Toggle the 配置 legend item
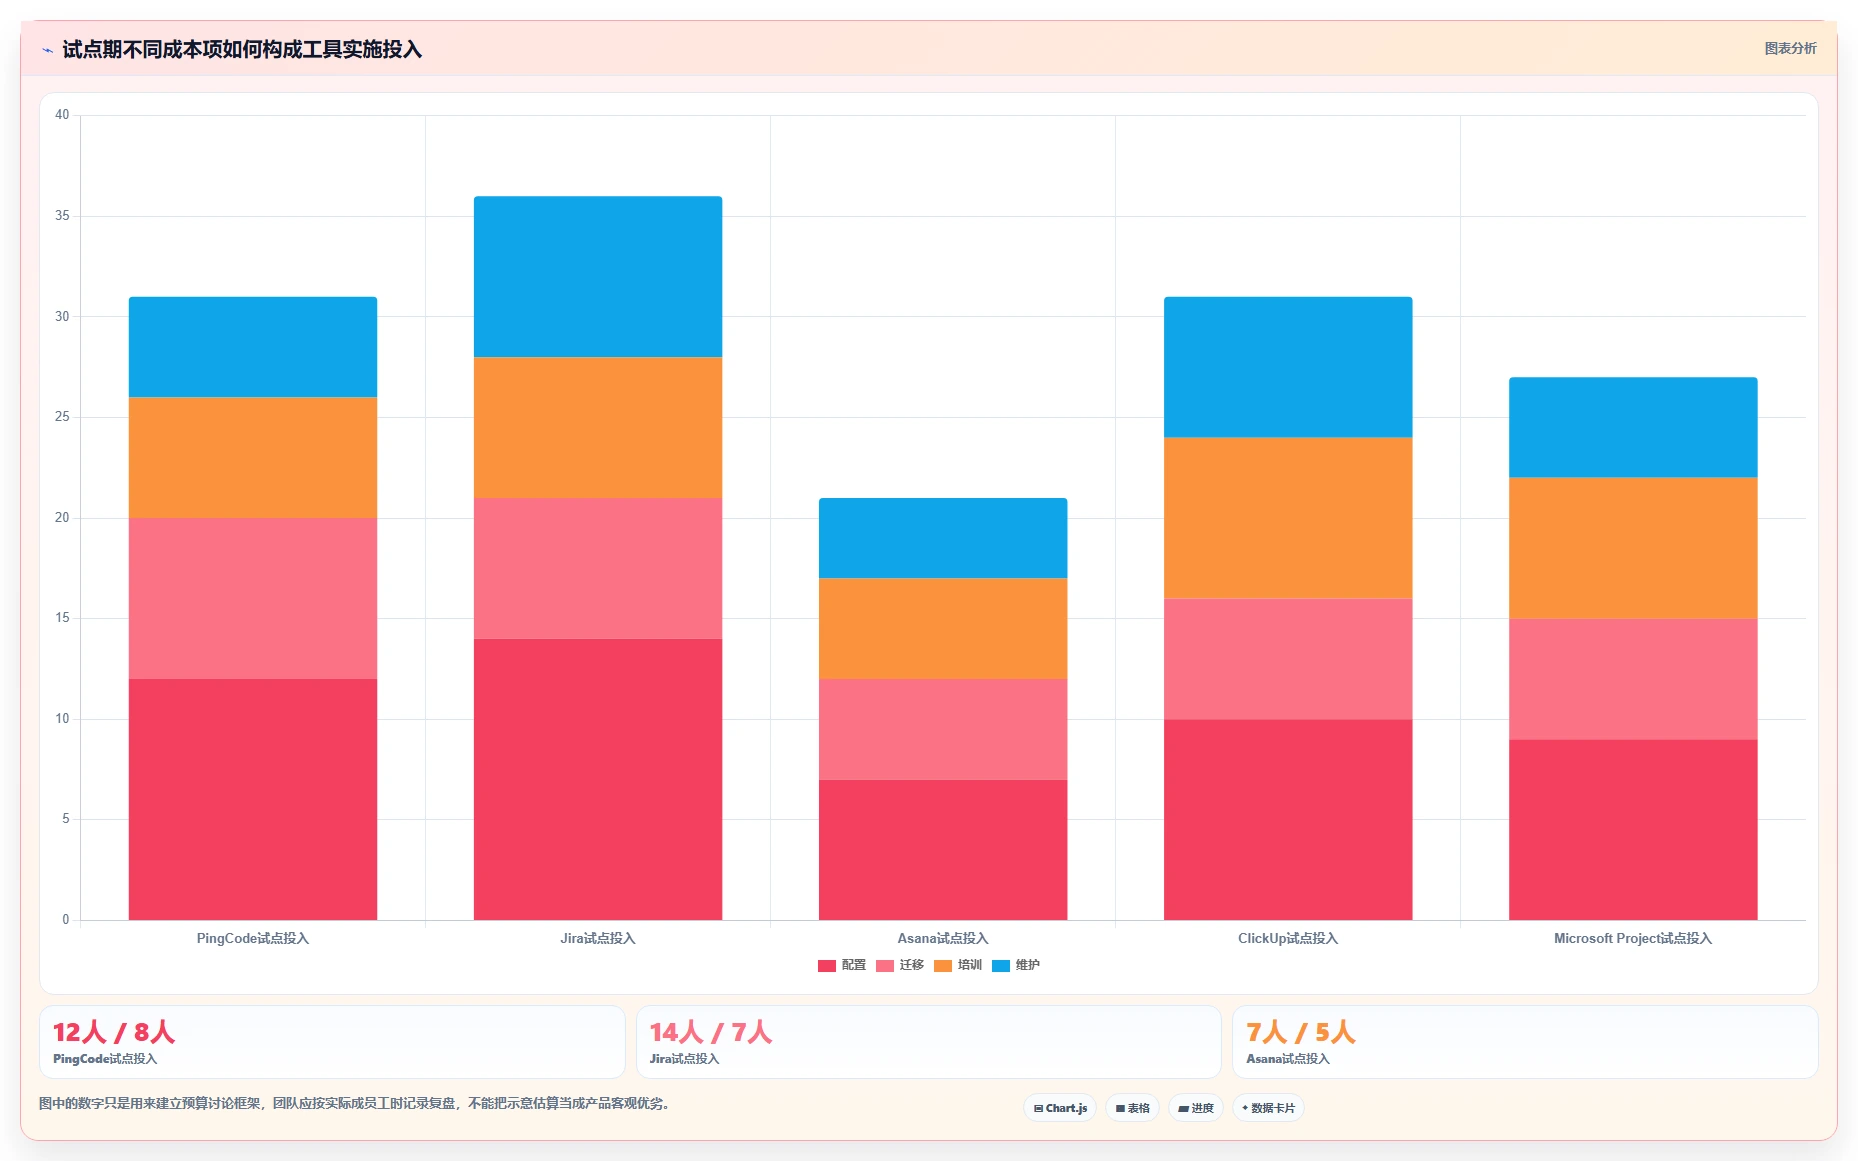1858x1161 pixels. [x=842, y=965]
